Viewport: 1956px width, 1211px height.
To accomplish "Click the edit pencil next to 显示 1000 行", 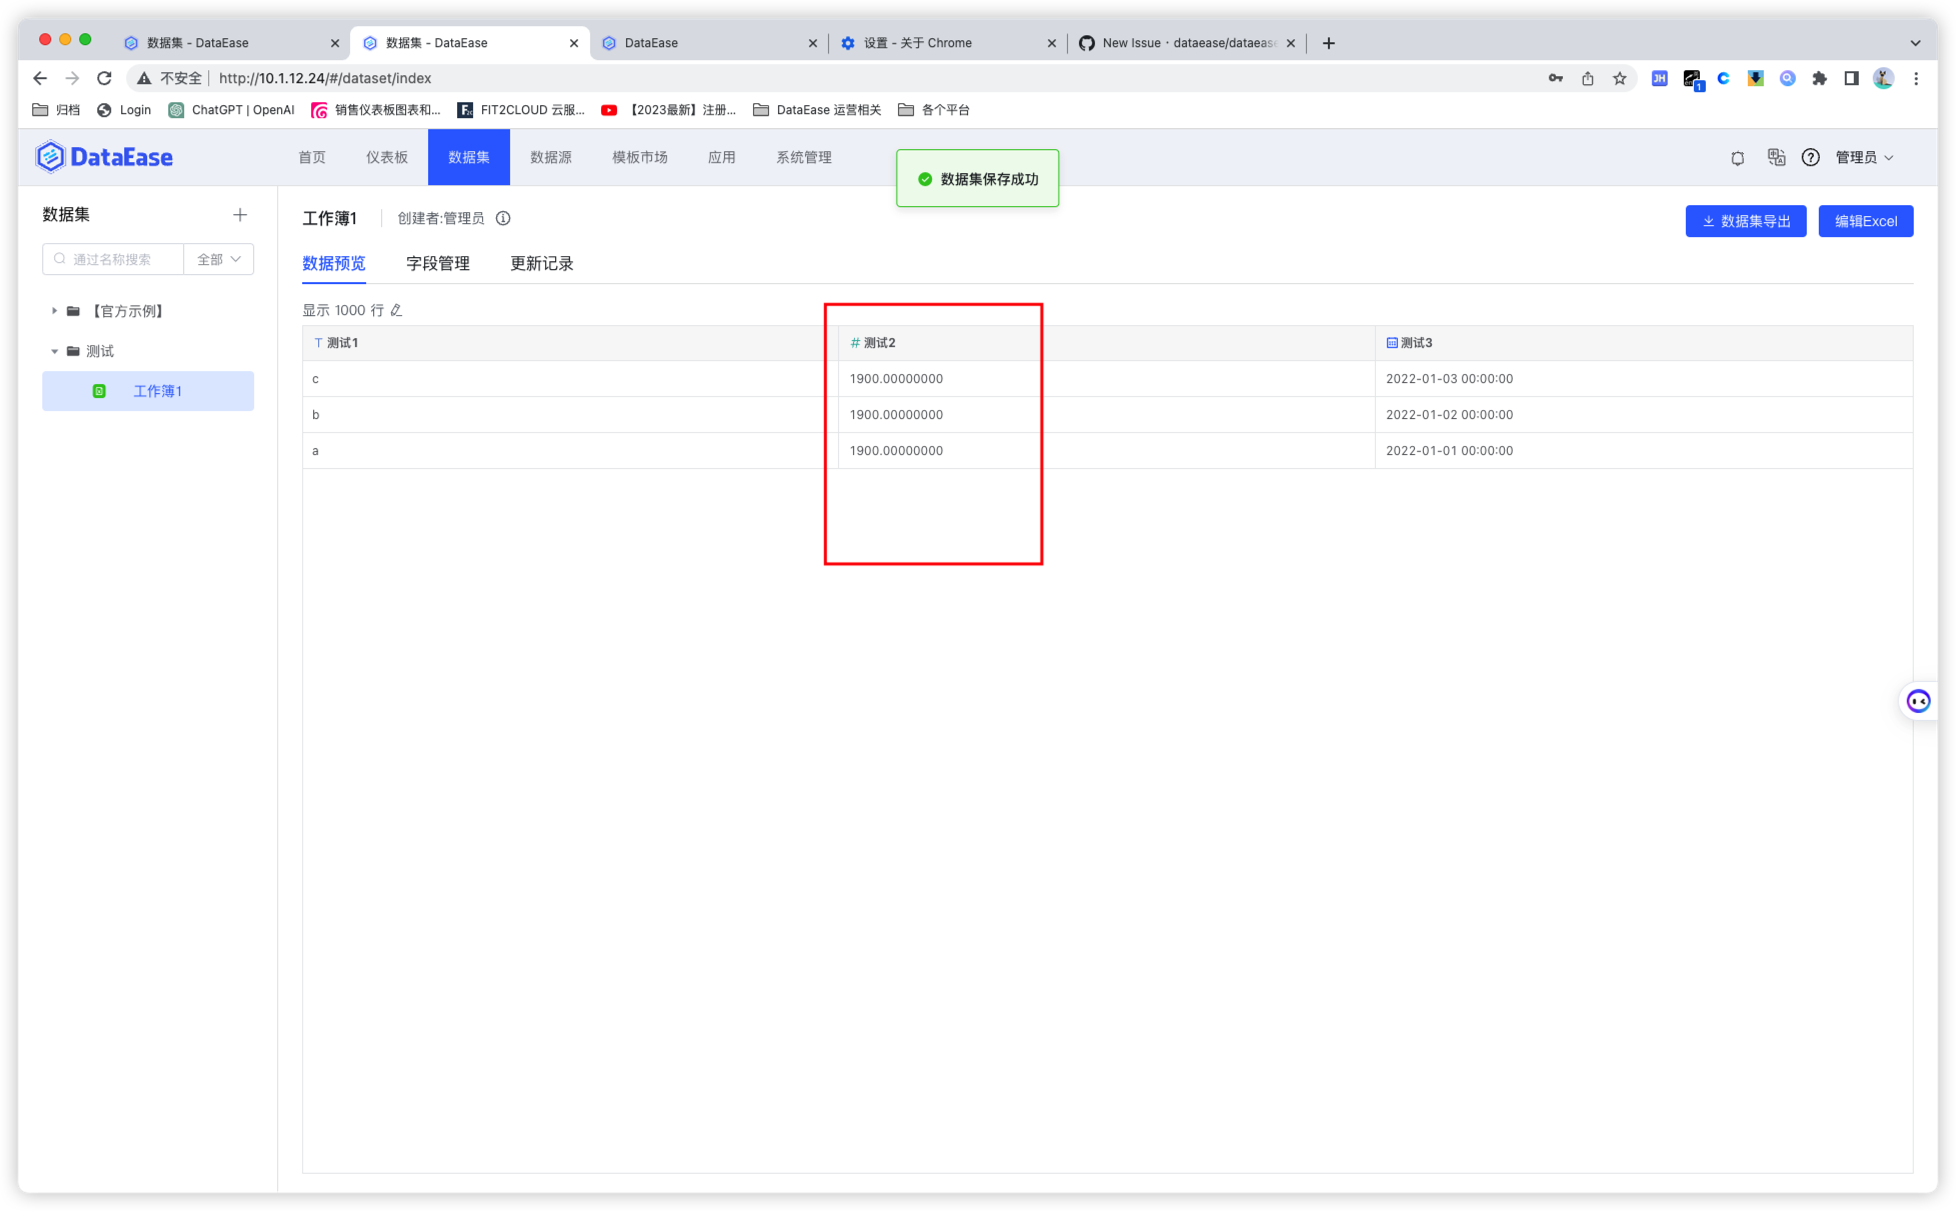I will (x=397, y=310).
